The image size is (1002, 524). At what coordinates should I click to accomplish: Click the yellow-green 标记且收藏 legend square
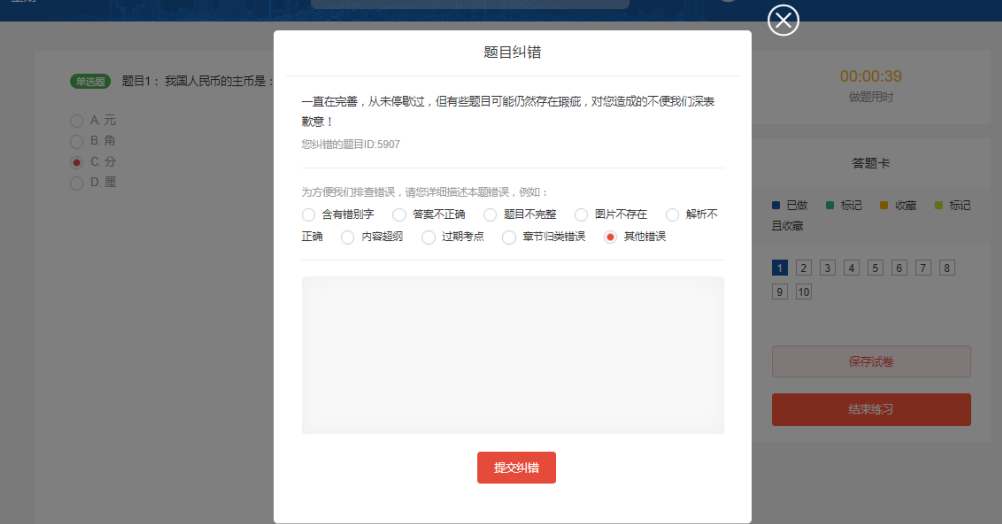939,205
